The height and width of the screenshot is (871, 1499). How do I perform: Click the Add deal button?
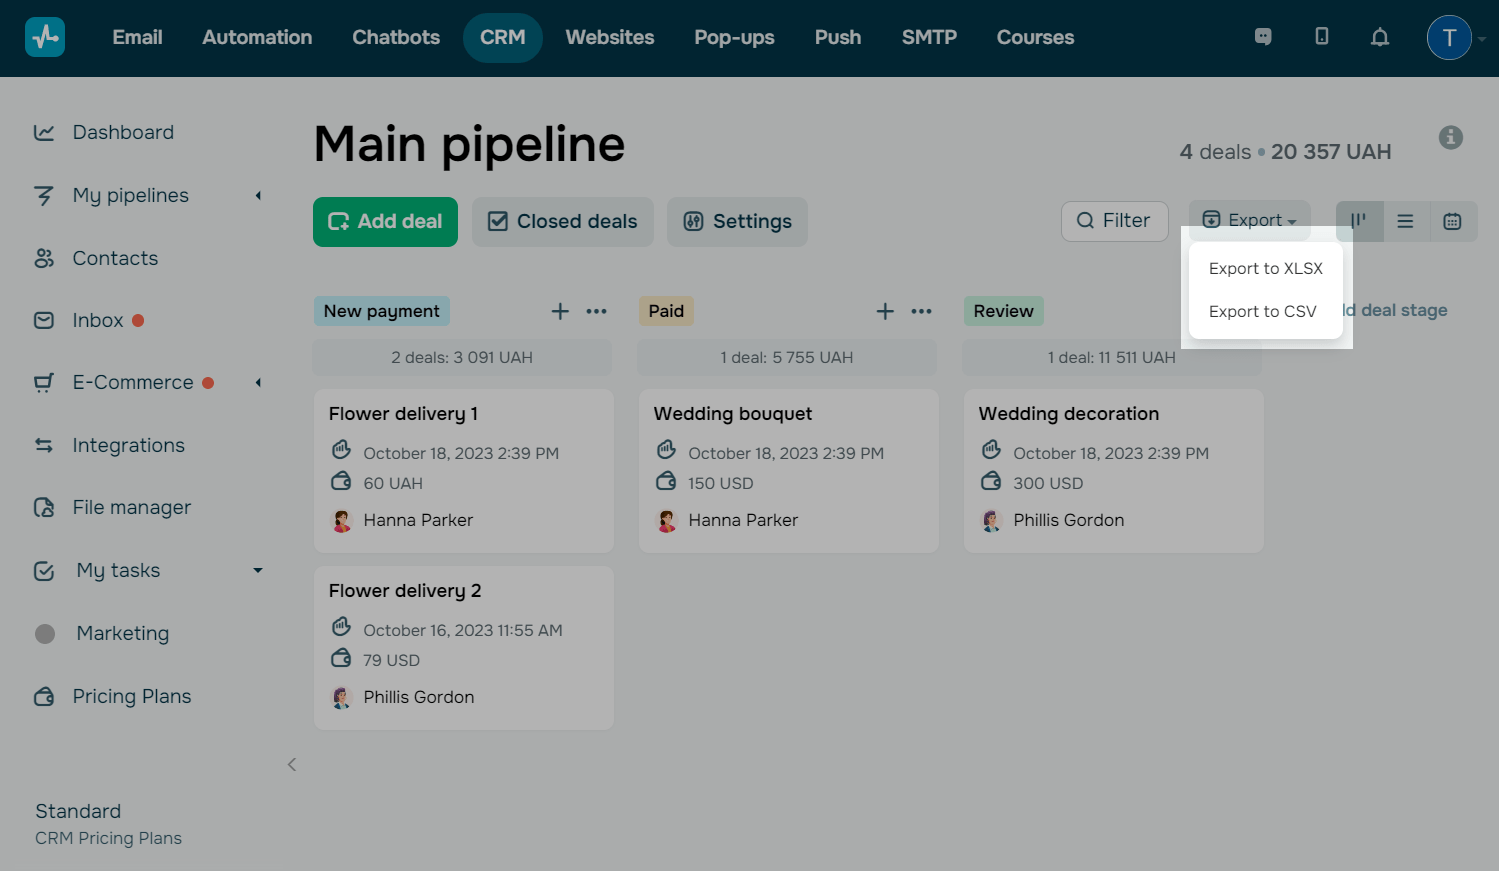point(385,221)
